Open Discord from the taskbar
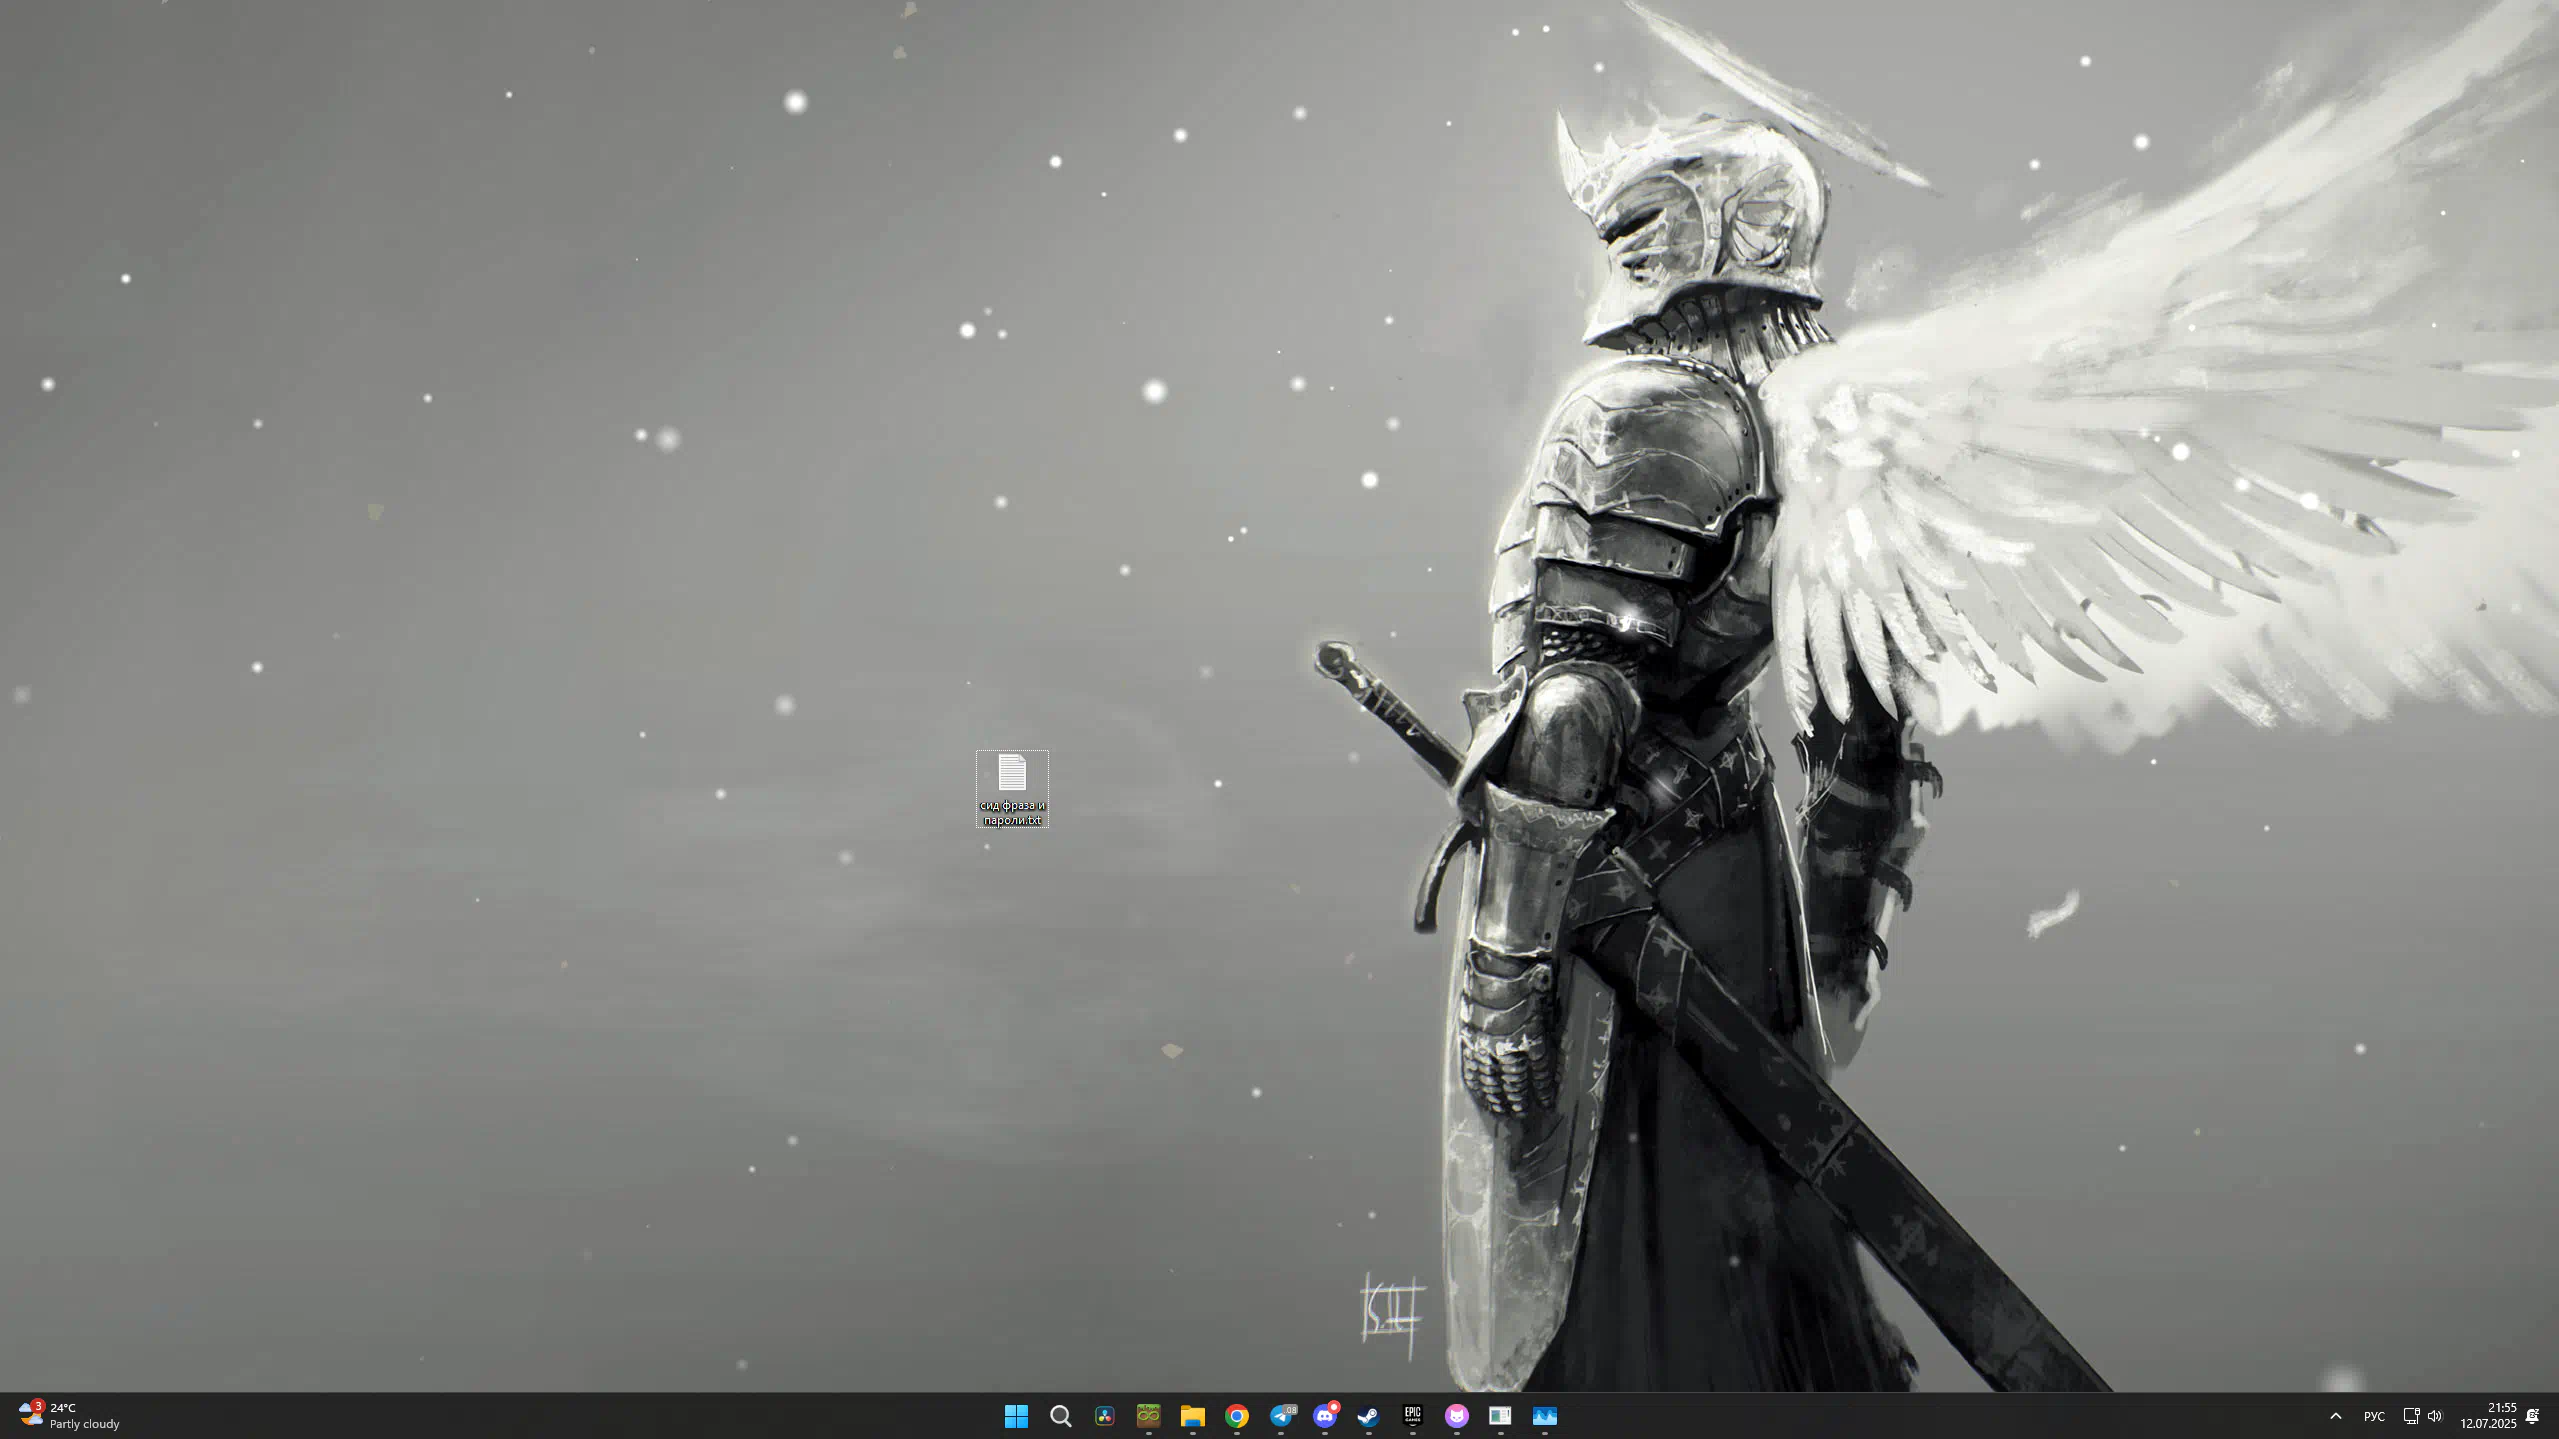 1325,1416
